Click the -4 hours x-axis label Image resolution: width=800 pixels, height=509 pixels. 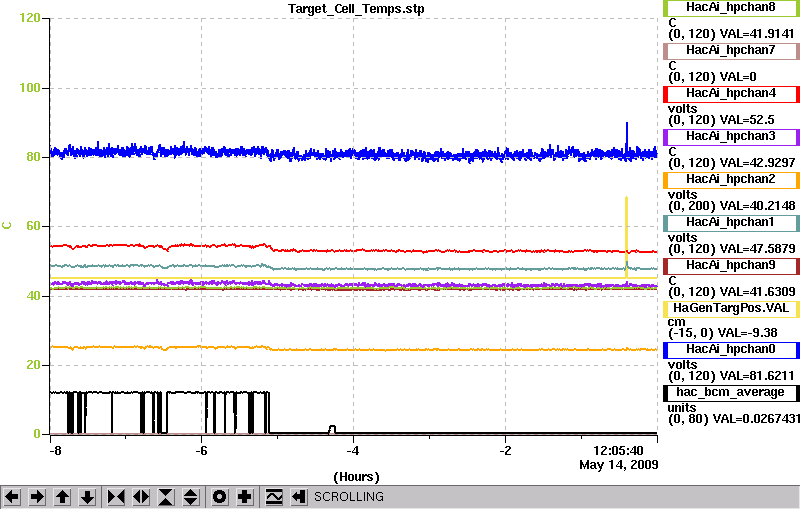[x=353, y=451]
